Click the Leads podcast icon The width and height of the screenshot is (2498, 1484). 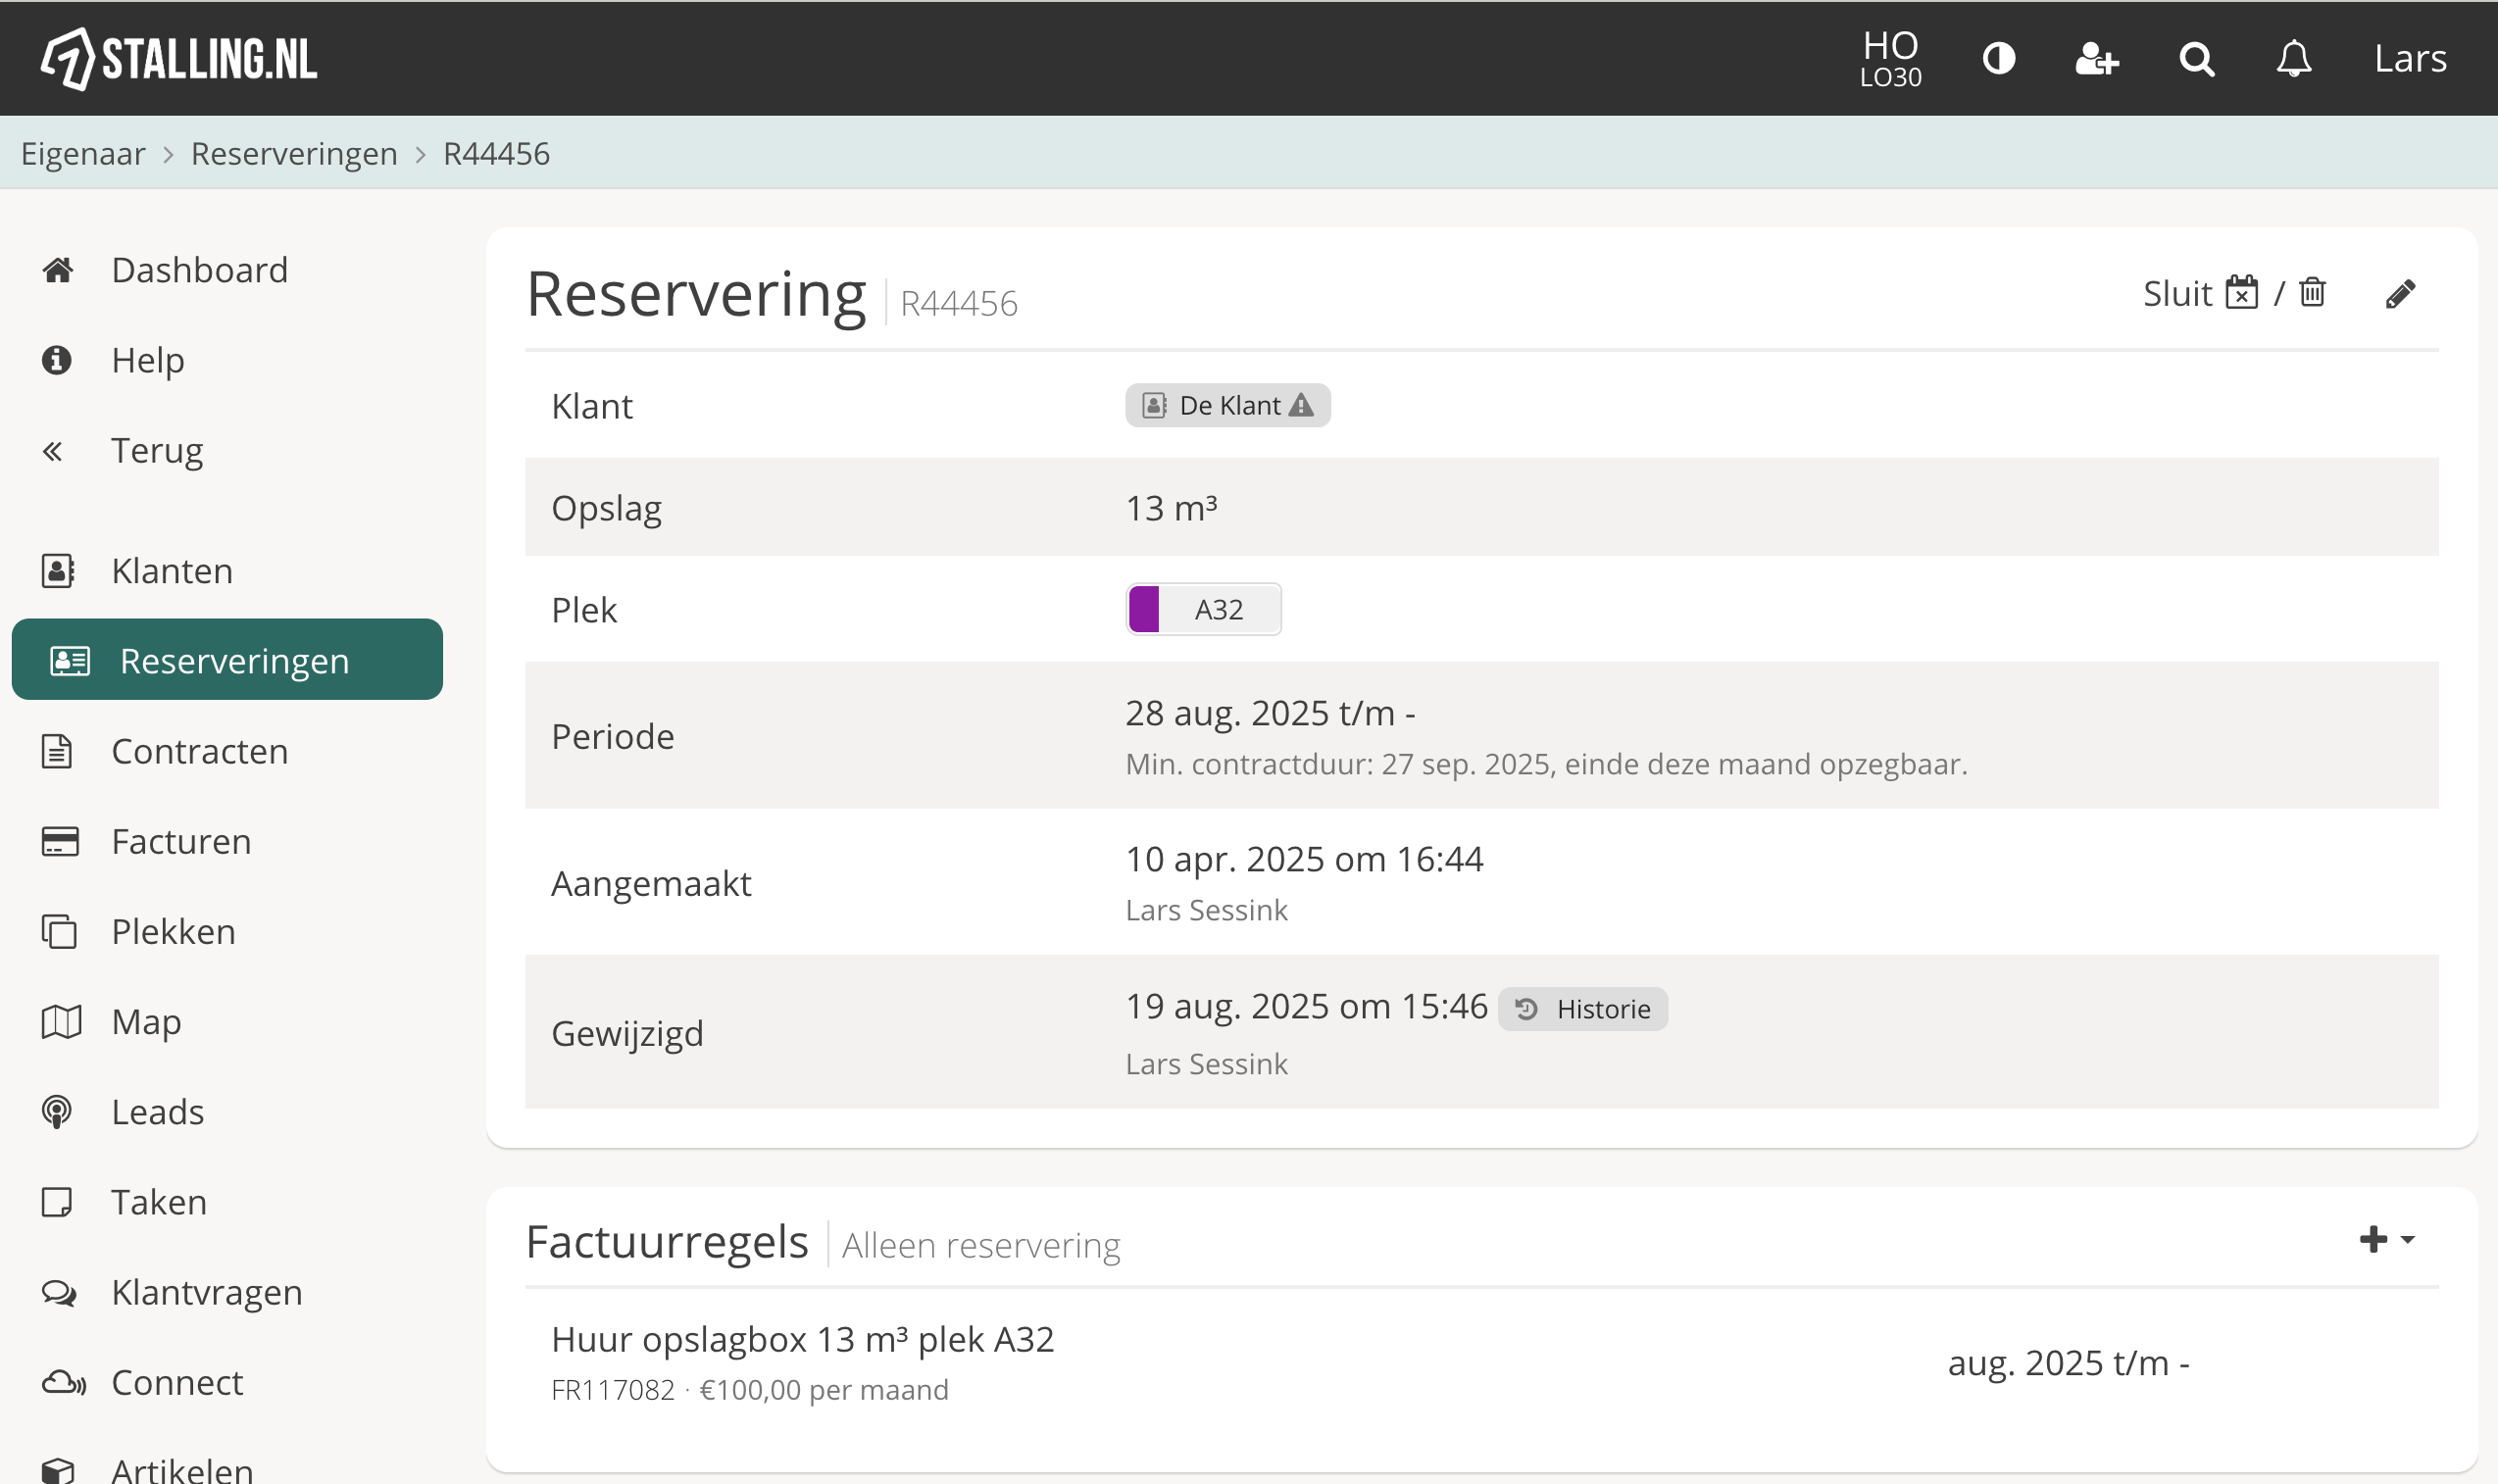click(57, 1112)
